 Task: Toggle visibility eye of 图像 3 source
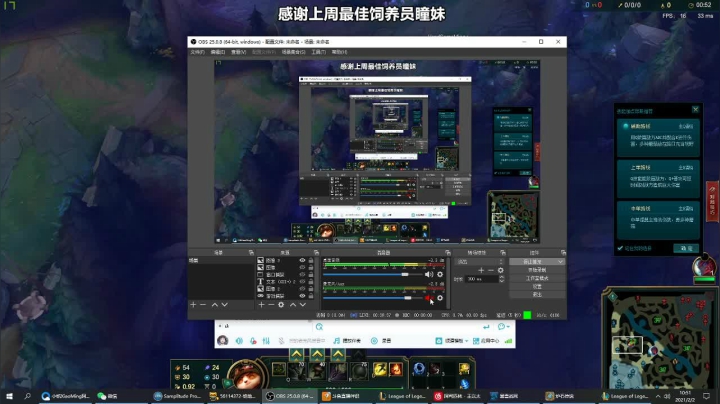point(302,260)
